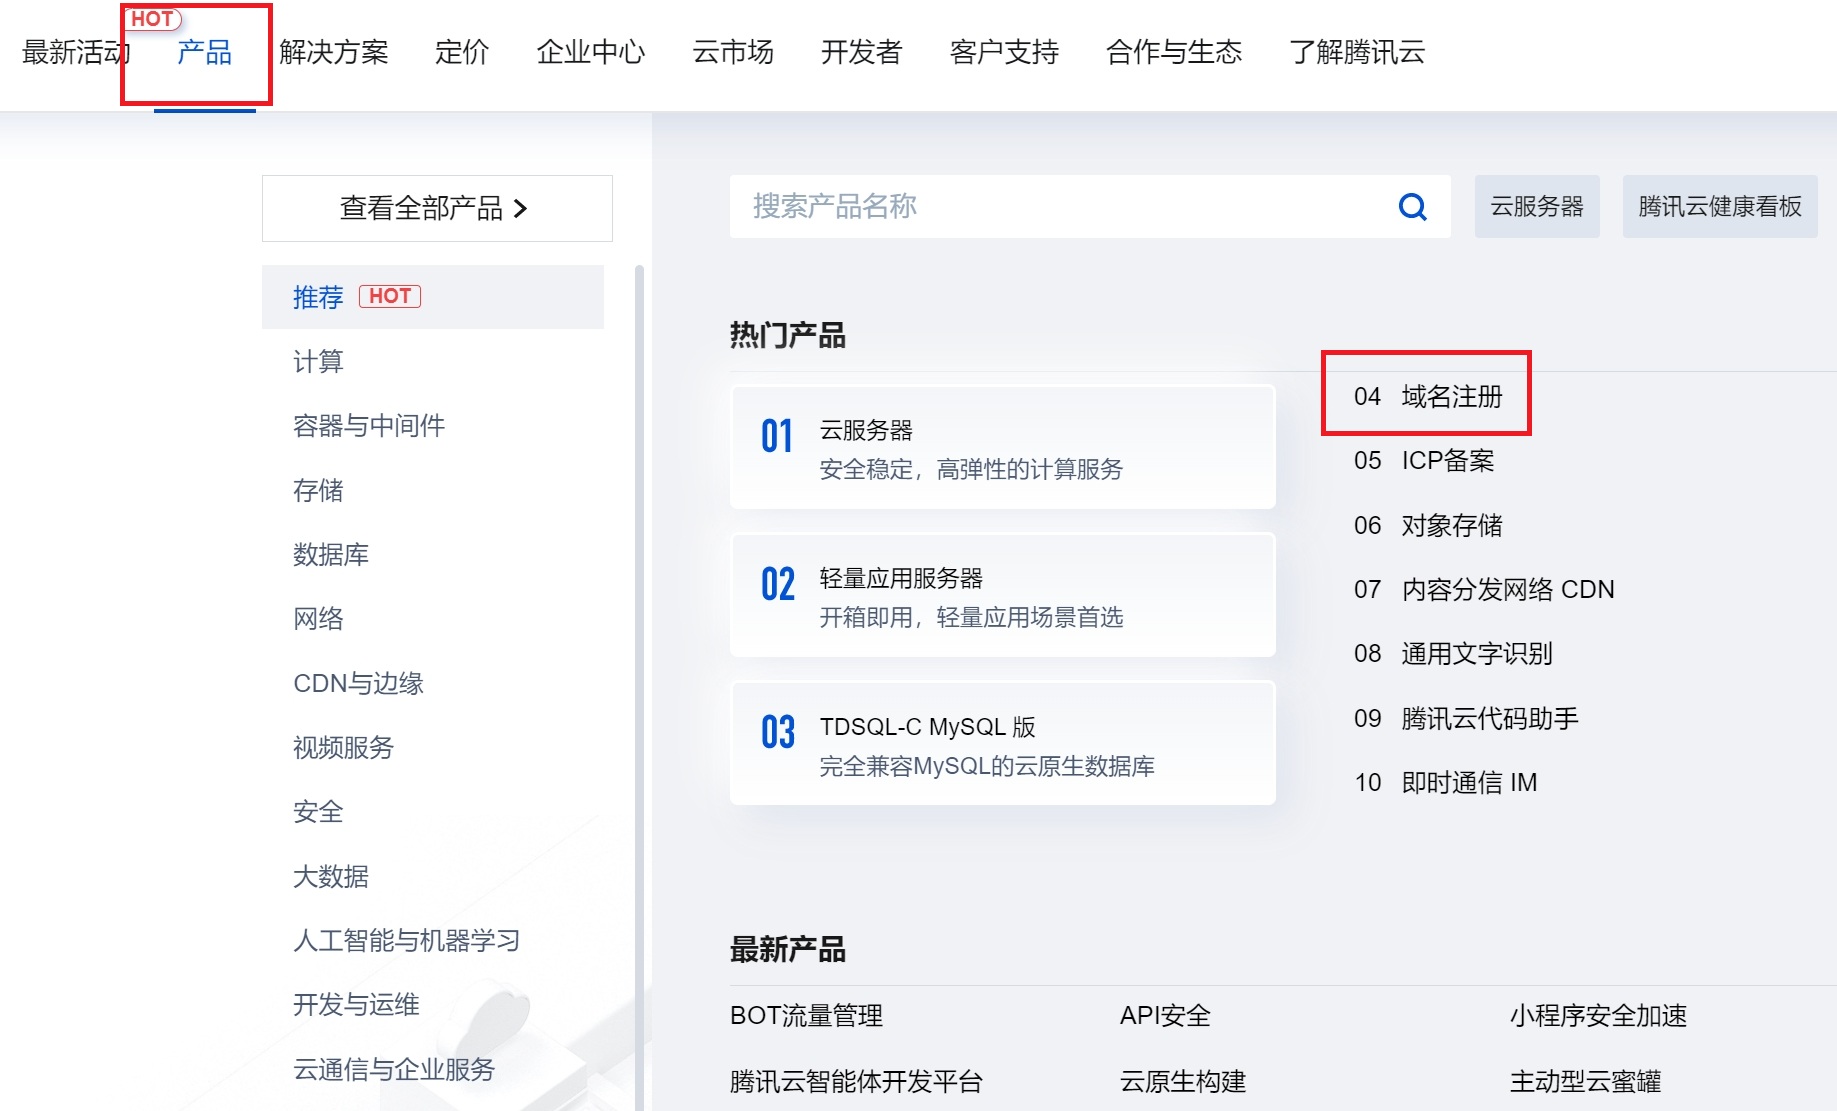Open the 01 云服务器 product card
Viewport: 1837px width, 1111px height.
[1003, 447]
